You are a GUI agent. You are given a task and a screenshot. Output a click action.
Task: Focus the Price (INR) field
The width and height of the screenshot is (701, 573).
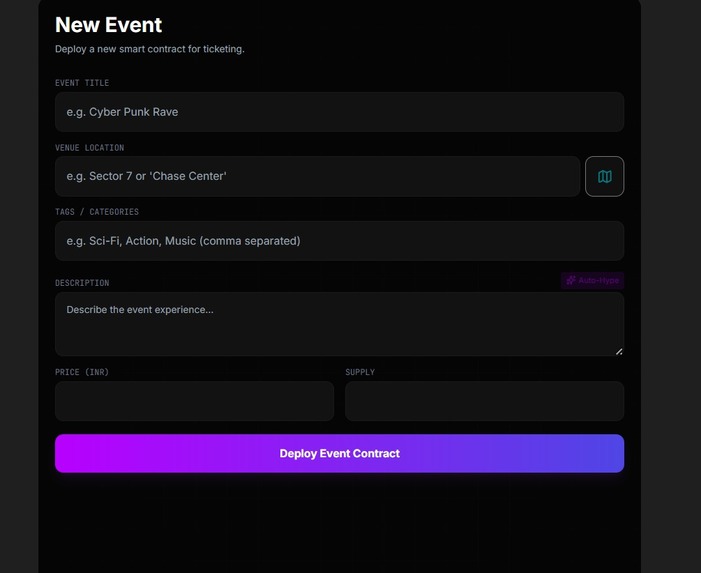click(194, 401)
